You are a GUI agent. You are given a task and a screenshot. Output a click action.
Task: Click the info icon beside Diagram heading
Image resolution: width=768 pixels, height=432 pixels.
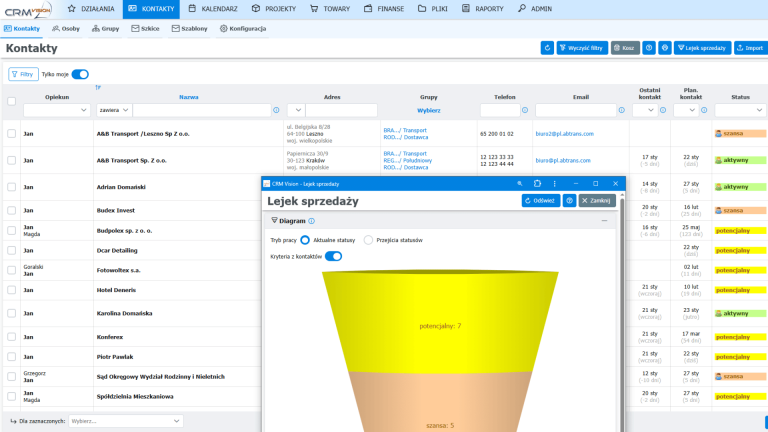click(x=312, y=221)
